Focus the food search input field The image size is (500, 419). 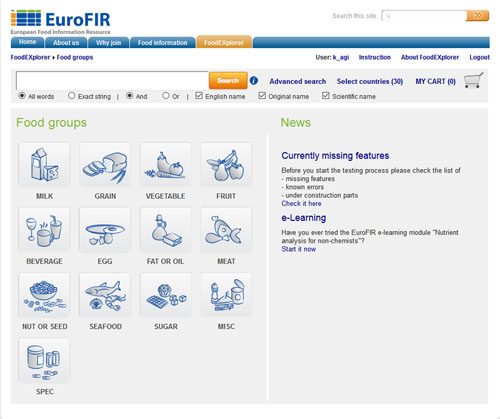(112, 80)
